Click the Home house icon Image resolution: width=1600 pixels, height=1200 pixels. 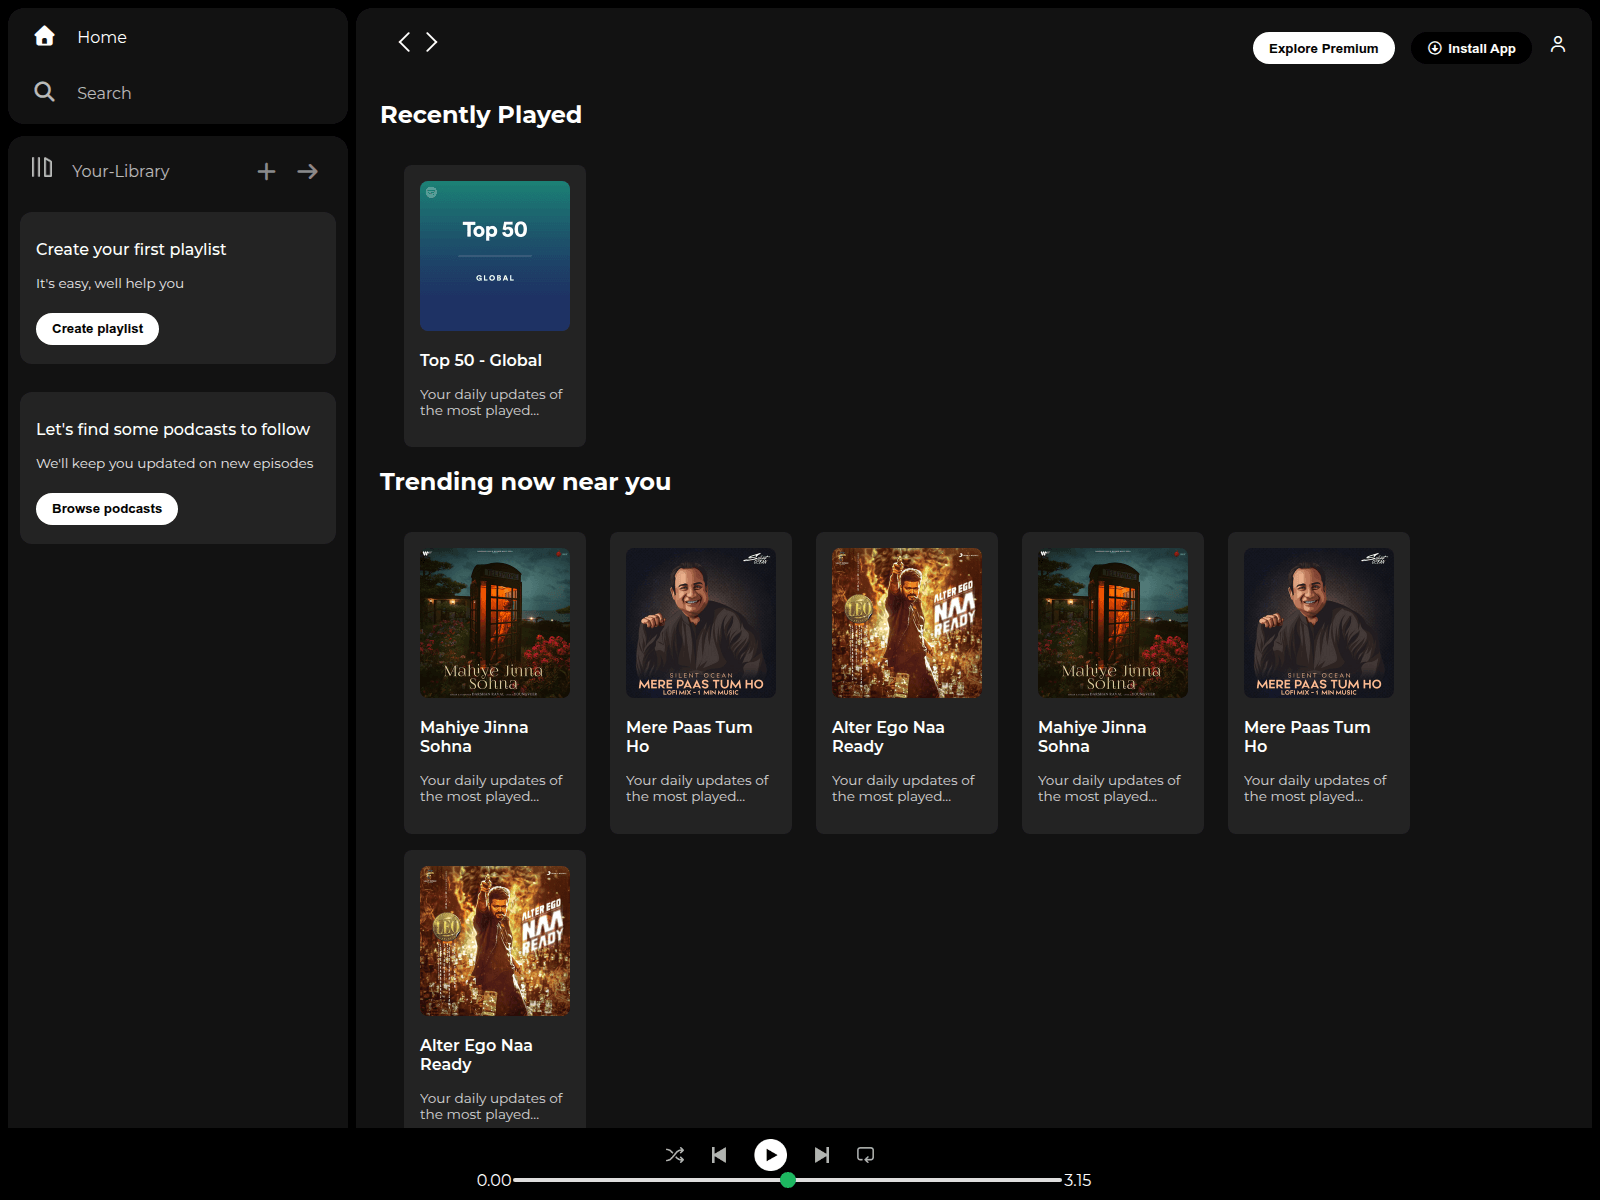pos(44,36)
